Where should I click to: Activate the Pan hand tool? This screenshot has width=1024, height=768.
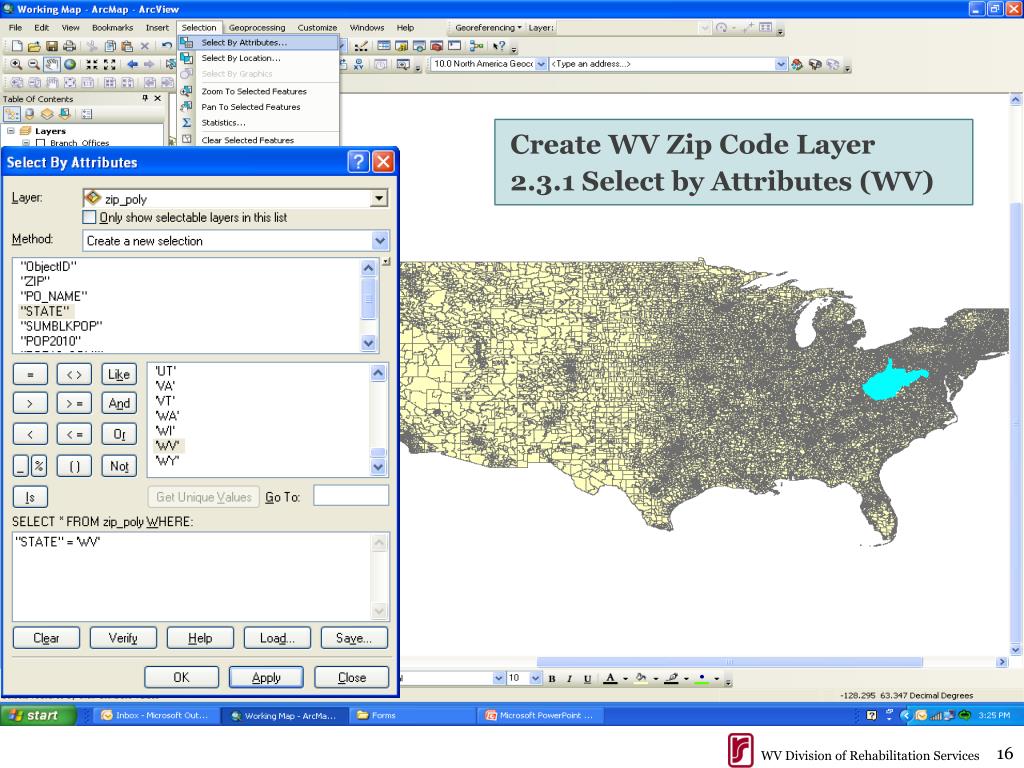52,64
